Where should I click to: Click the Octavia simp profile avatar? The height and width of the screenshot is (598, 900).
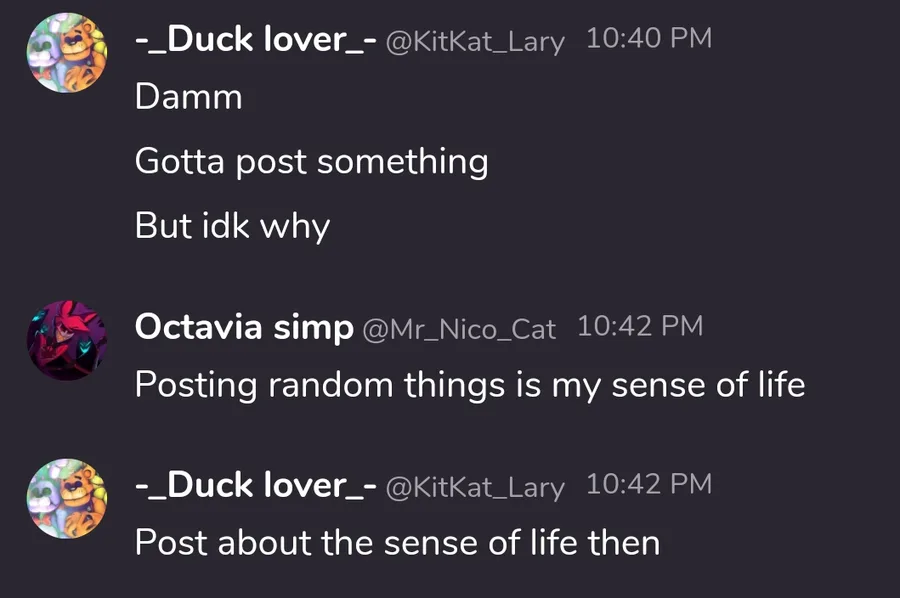coord(67,340)
